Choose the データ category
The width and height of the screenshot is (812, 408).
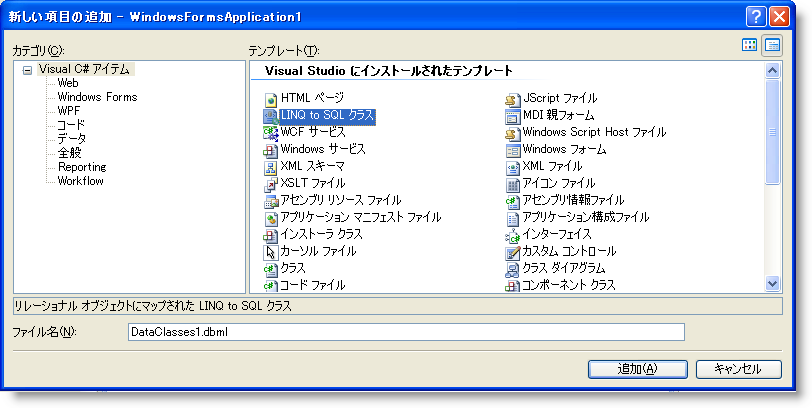pos(71,139)
